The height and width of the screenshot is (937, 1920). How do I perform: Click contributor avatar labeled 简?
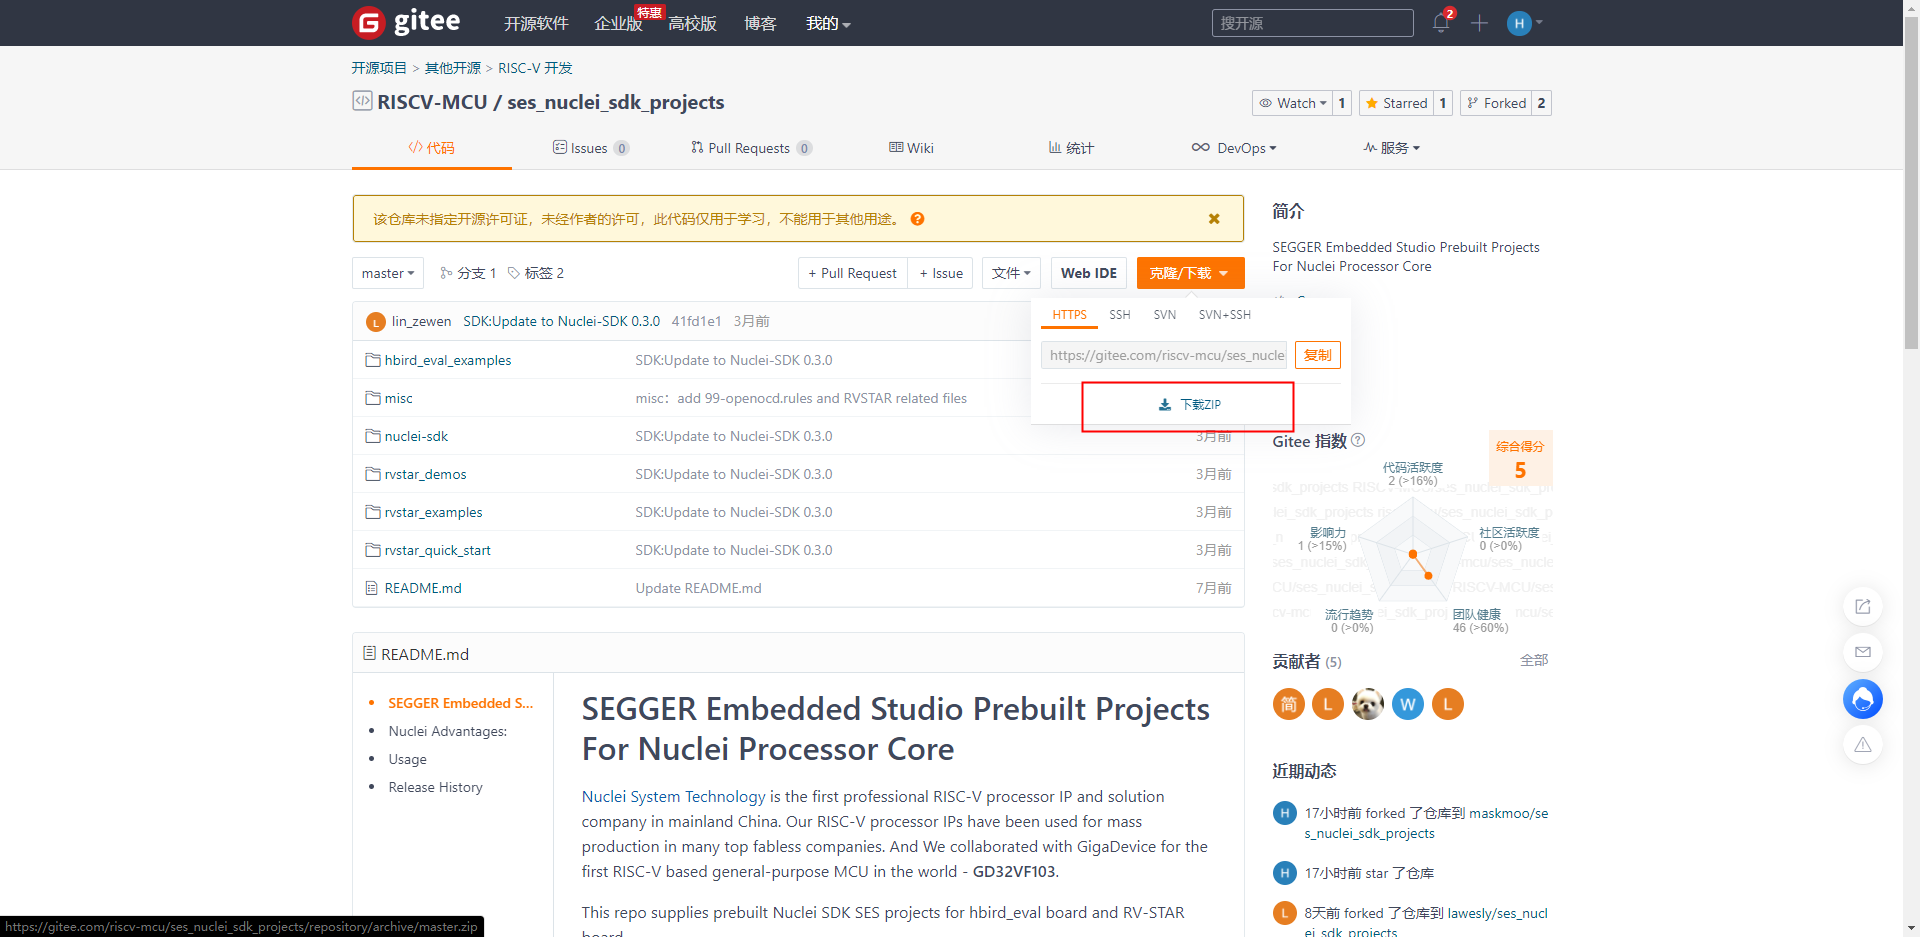(1288, 704)
